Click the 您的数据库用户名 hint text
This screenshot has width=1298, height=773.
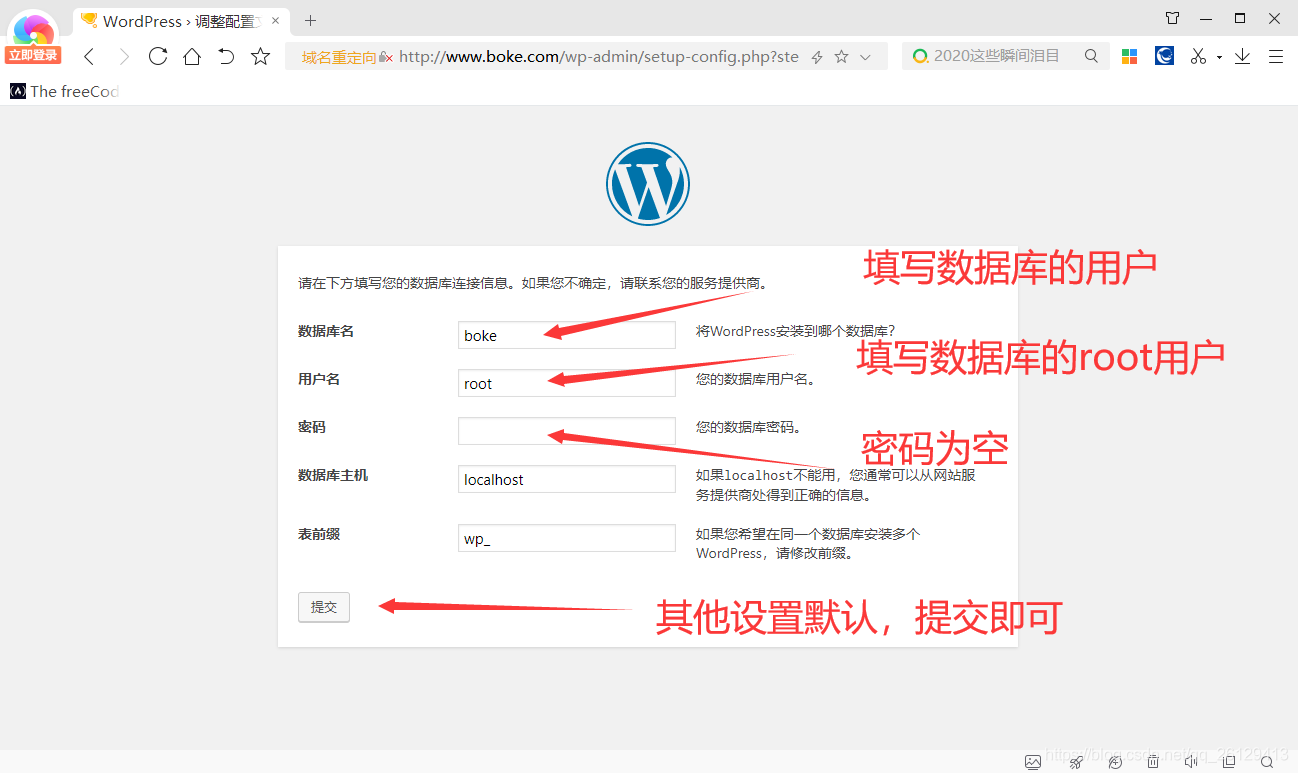point(756,379)
